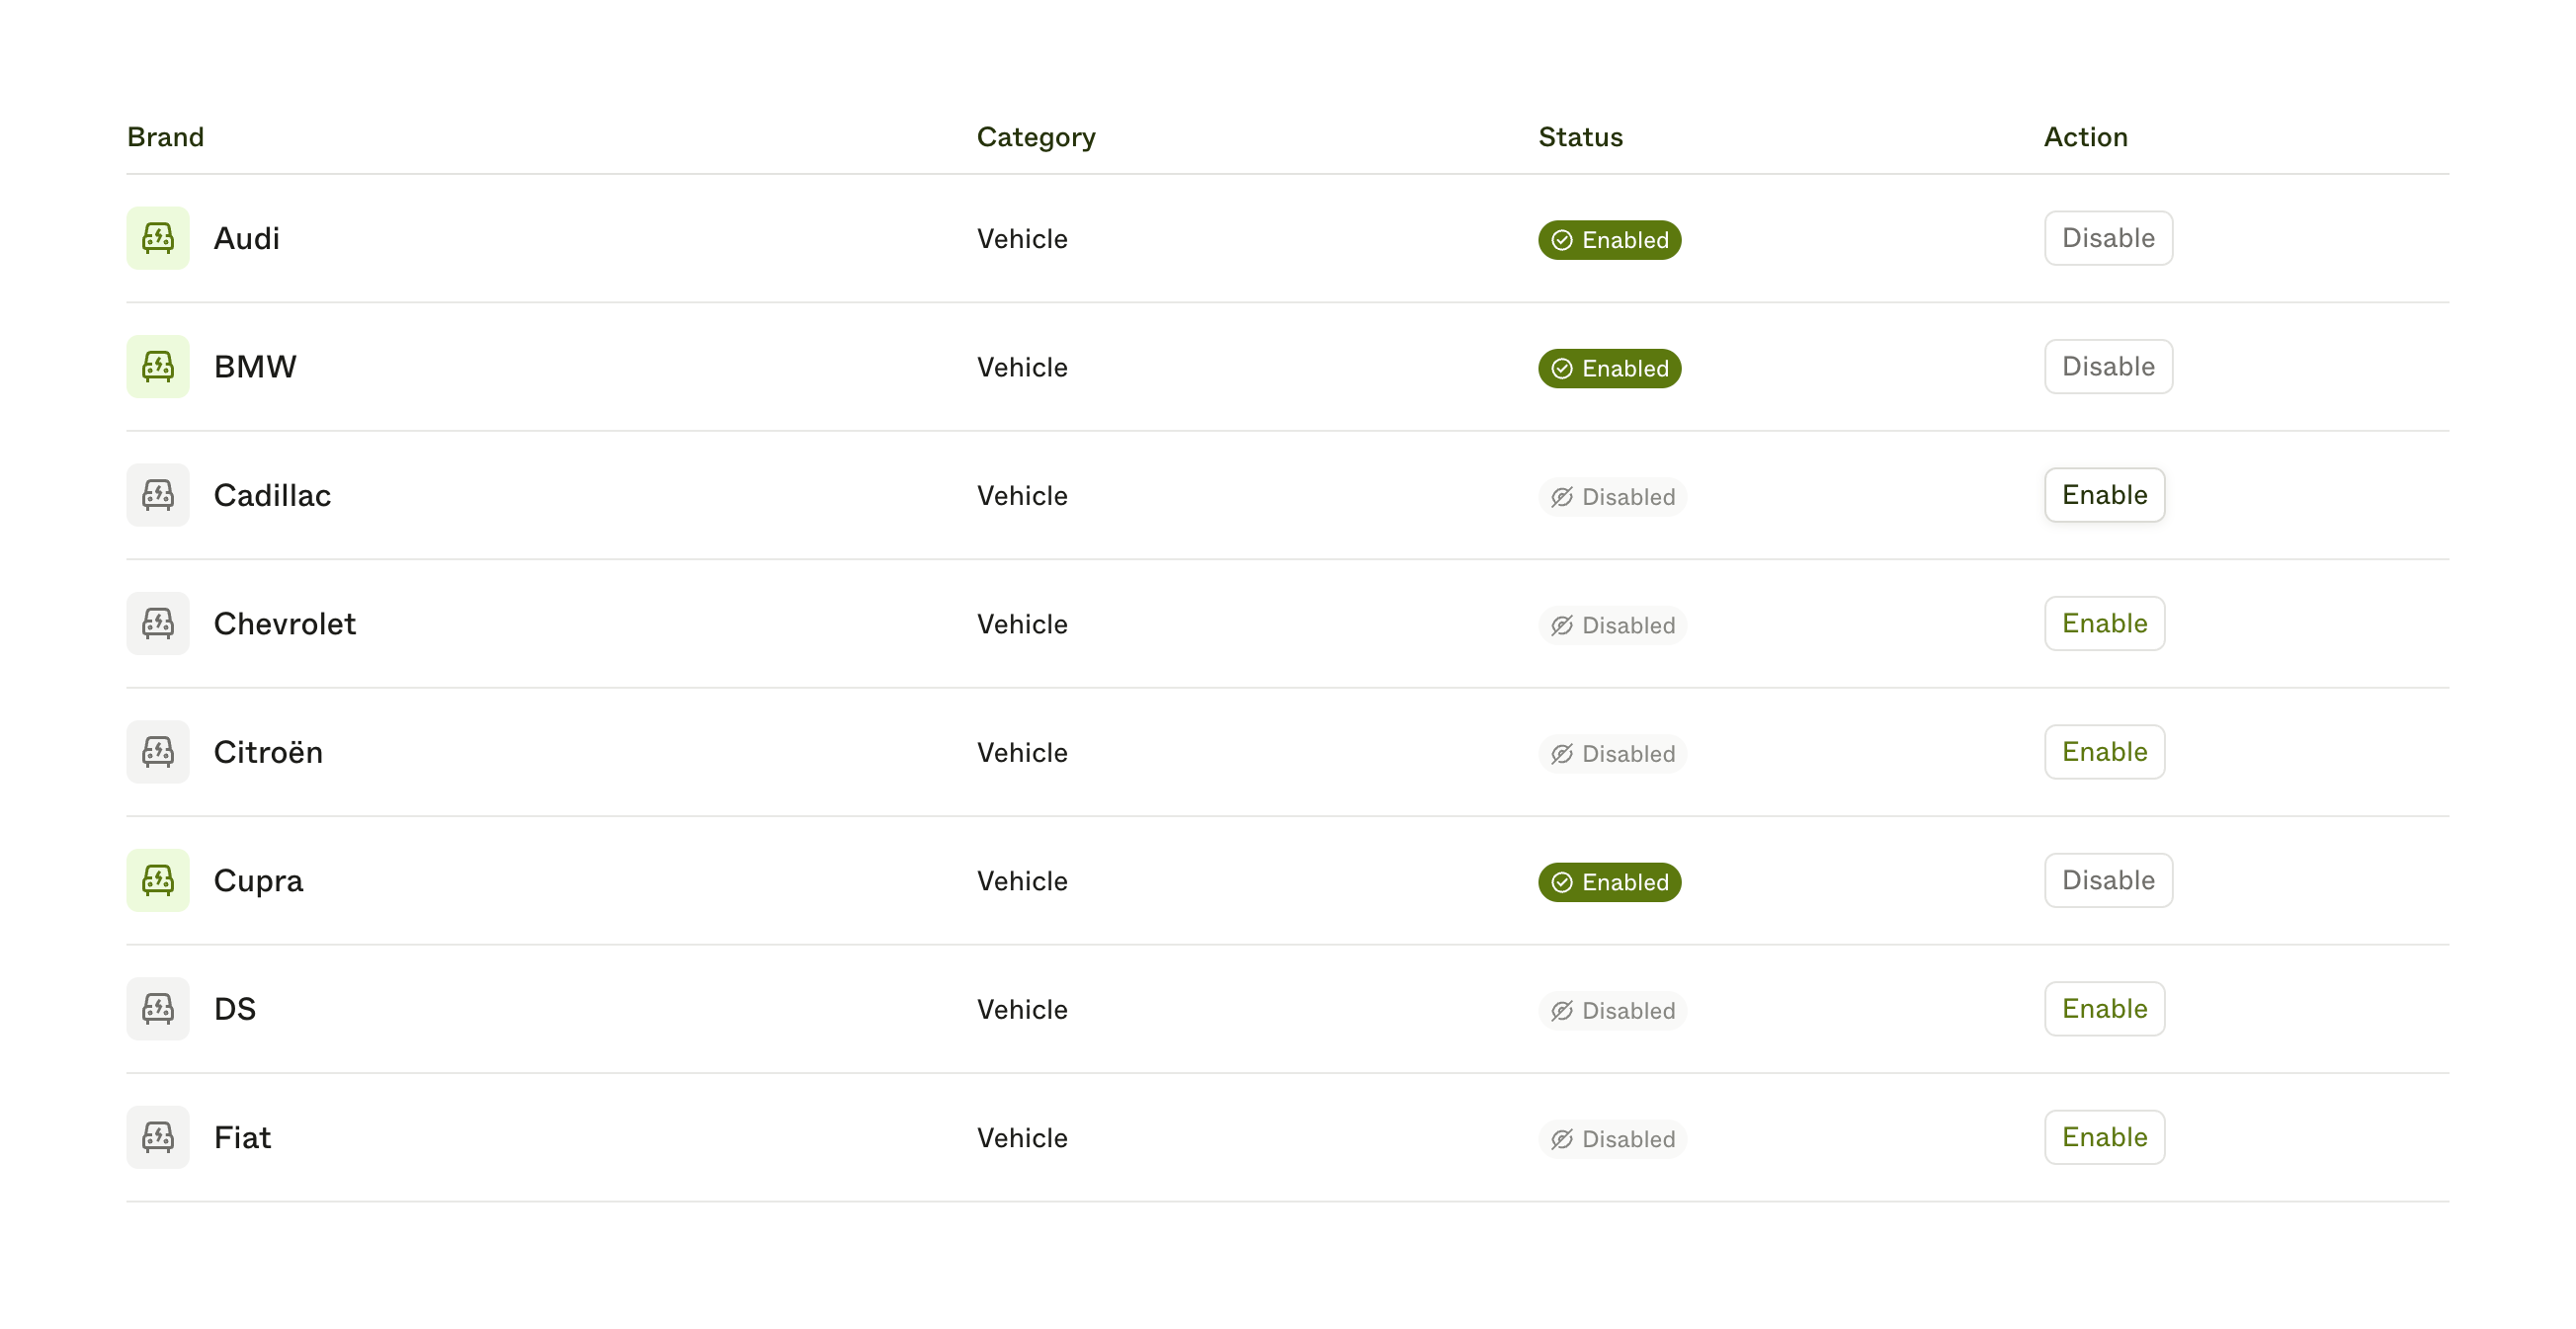Click the Enabled status badge for Audi
This screenshot has height=1329, width=2576.
coord(1609,240)
